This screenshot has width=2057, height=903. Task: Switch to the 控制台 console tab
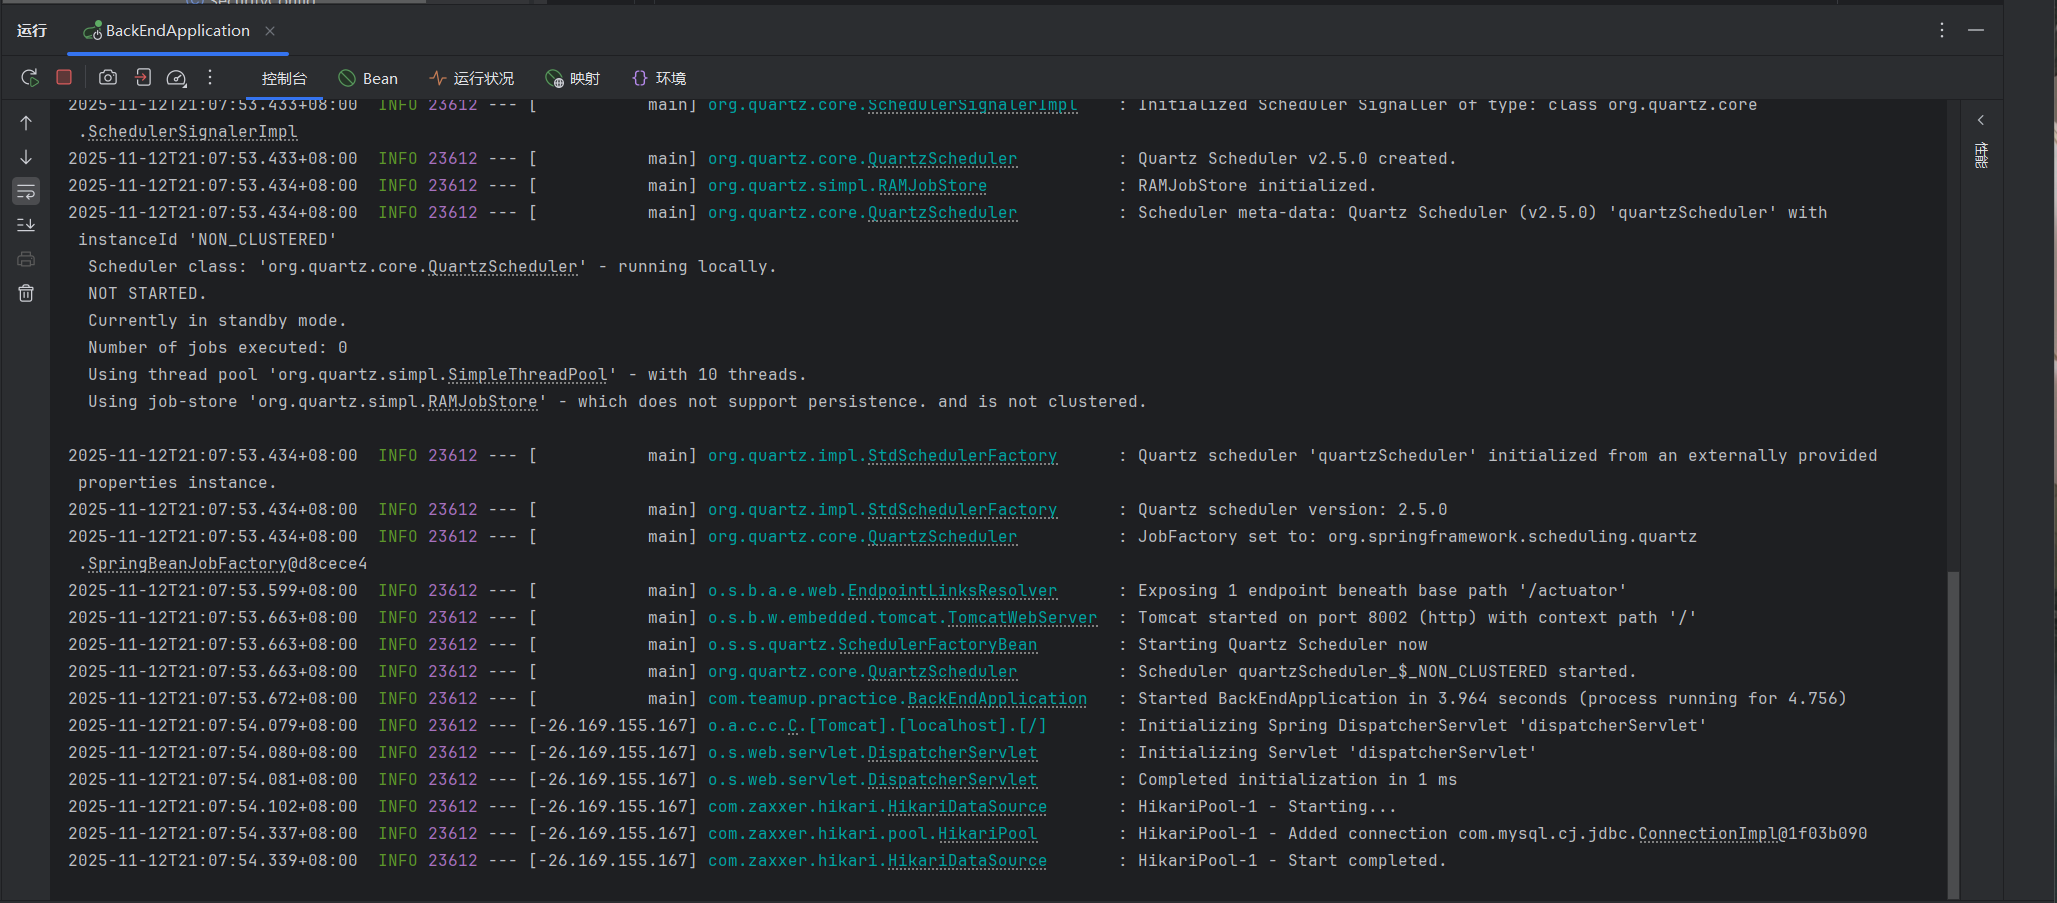click(x=284, y=78)
